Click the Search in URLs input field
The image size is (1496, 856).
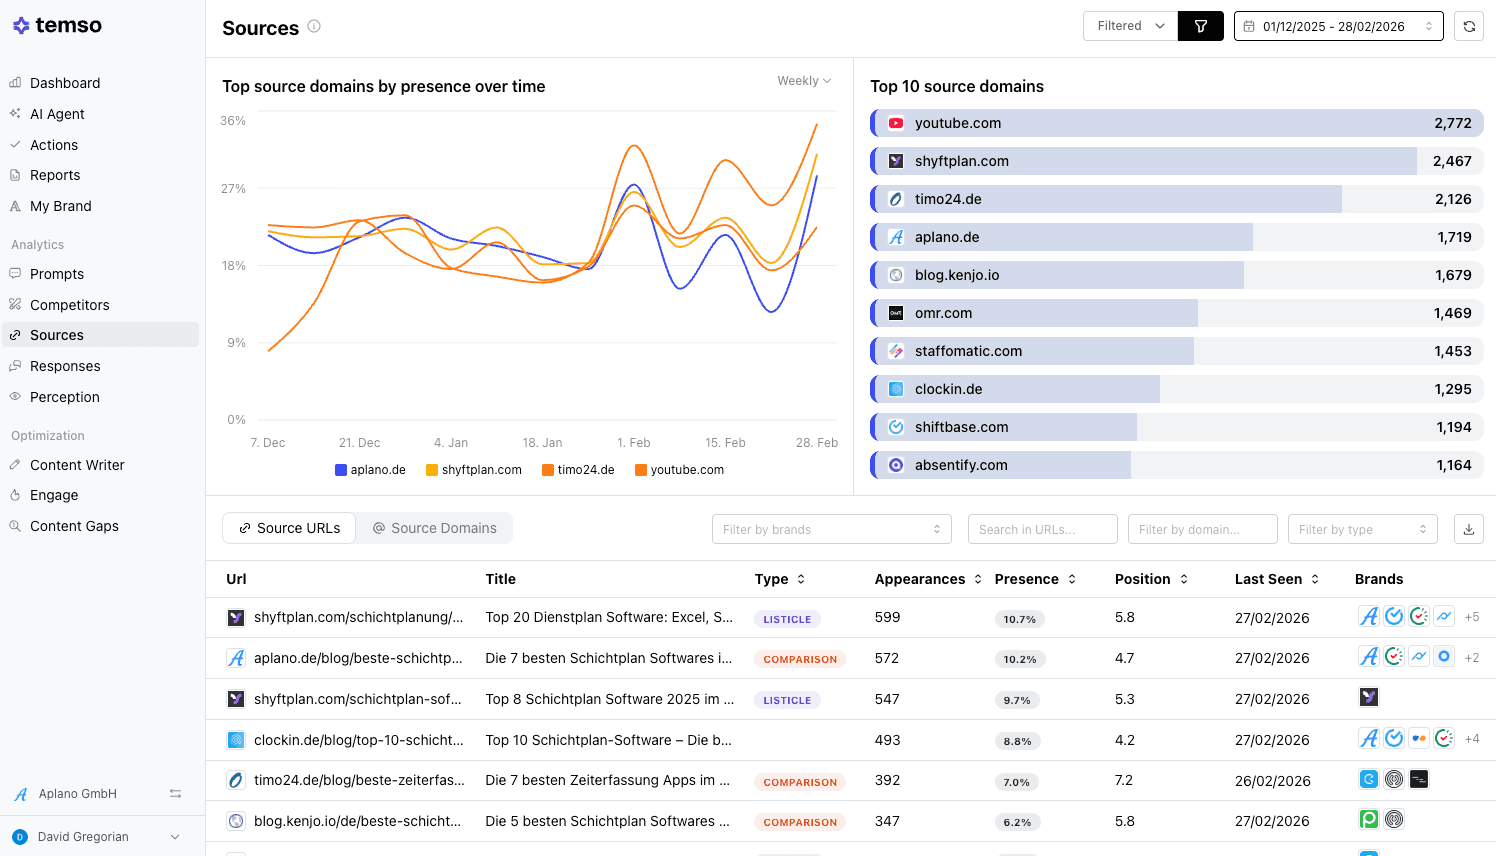click(1042, 529)
